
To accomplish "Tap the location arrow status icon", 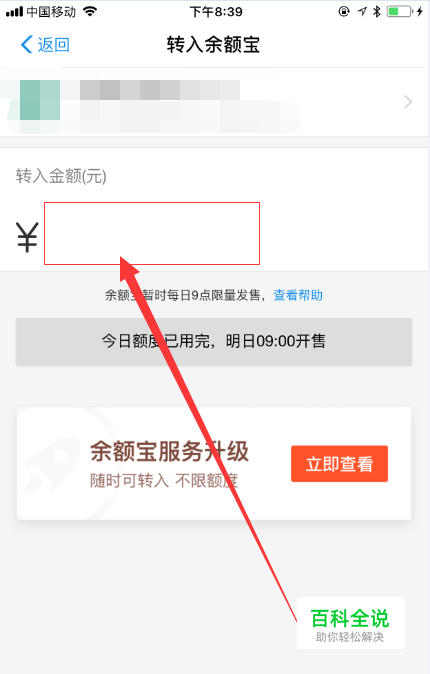I will 362,12.
